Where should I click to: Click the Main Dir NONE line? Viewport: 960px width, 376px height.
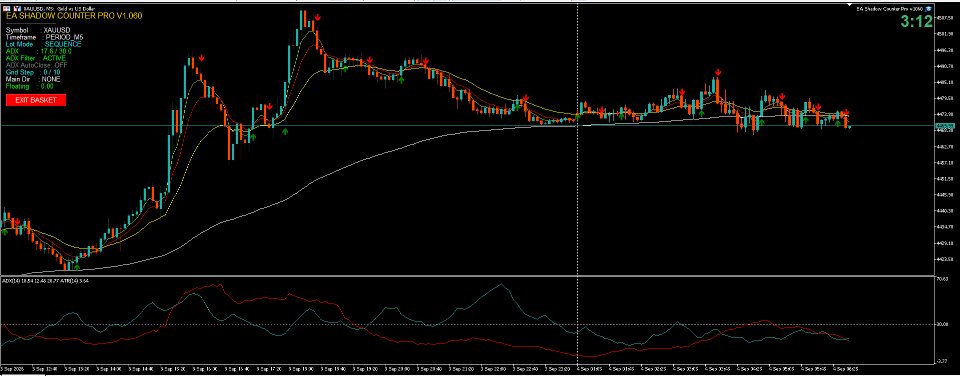click(32, 79)
